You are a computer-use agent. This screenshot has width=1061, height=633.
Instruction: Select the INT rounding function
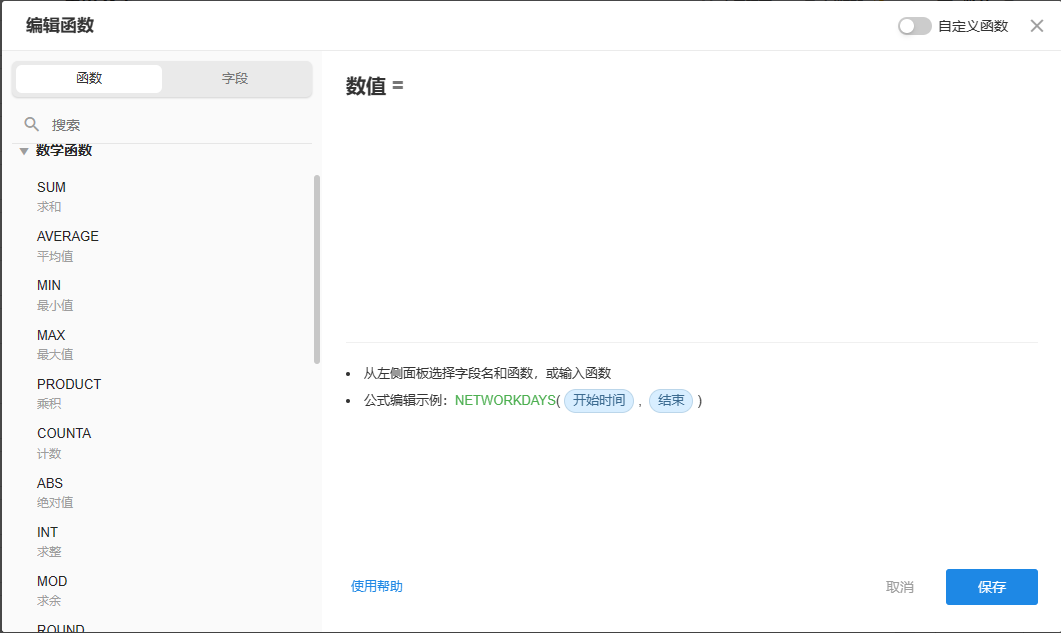48,541
